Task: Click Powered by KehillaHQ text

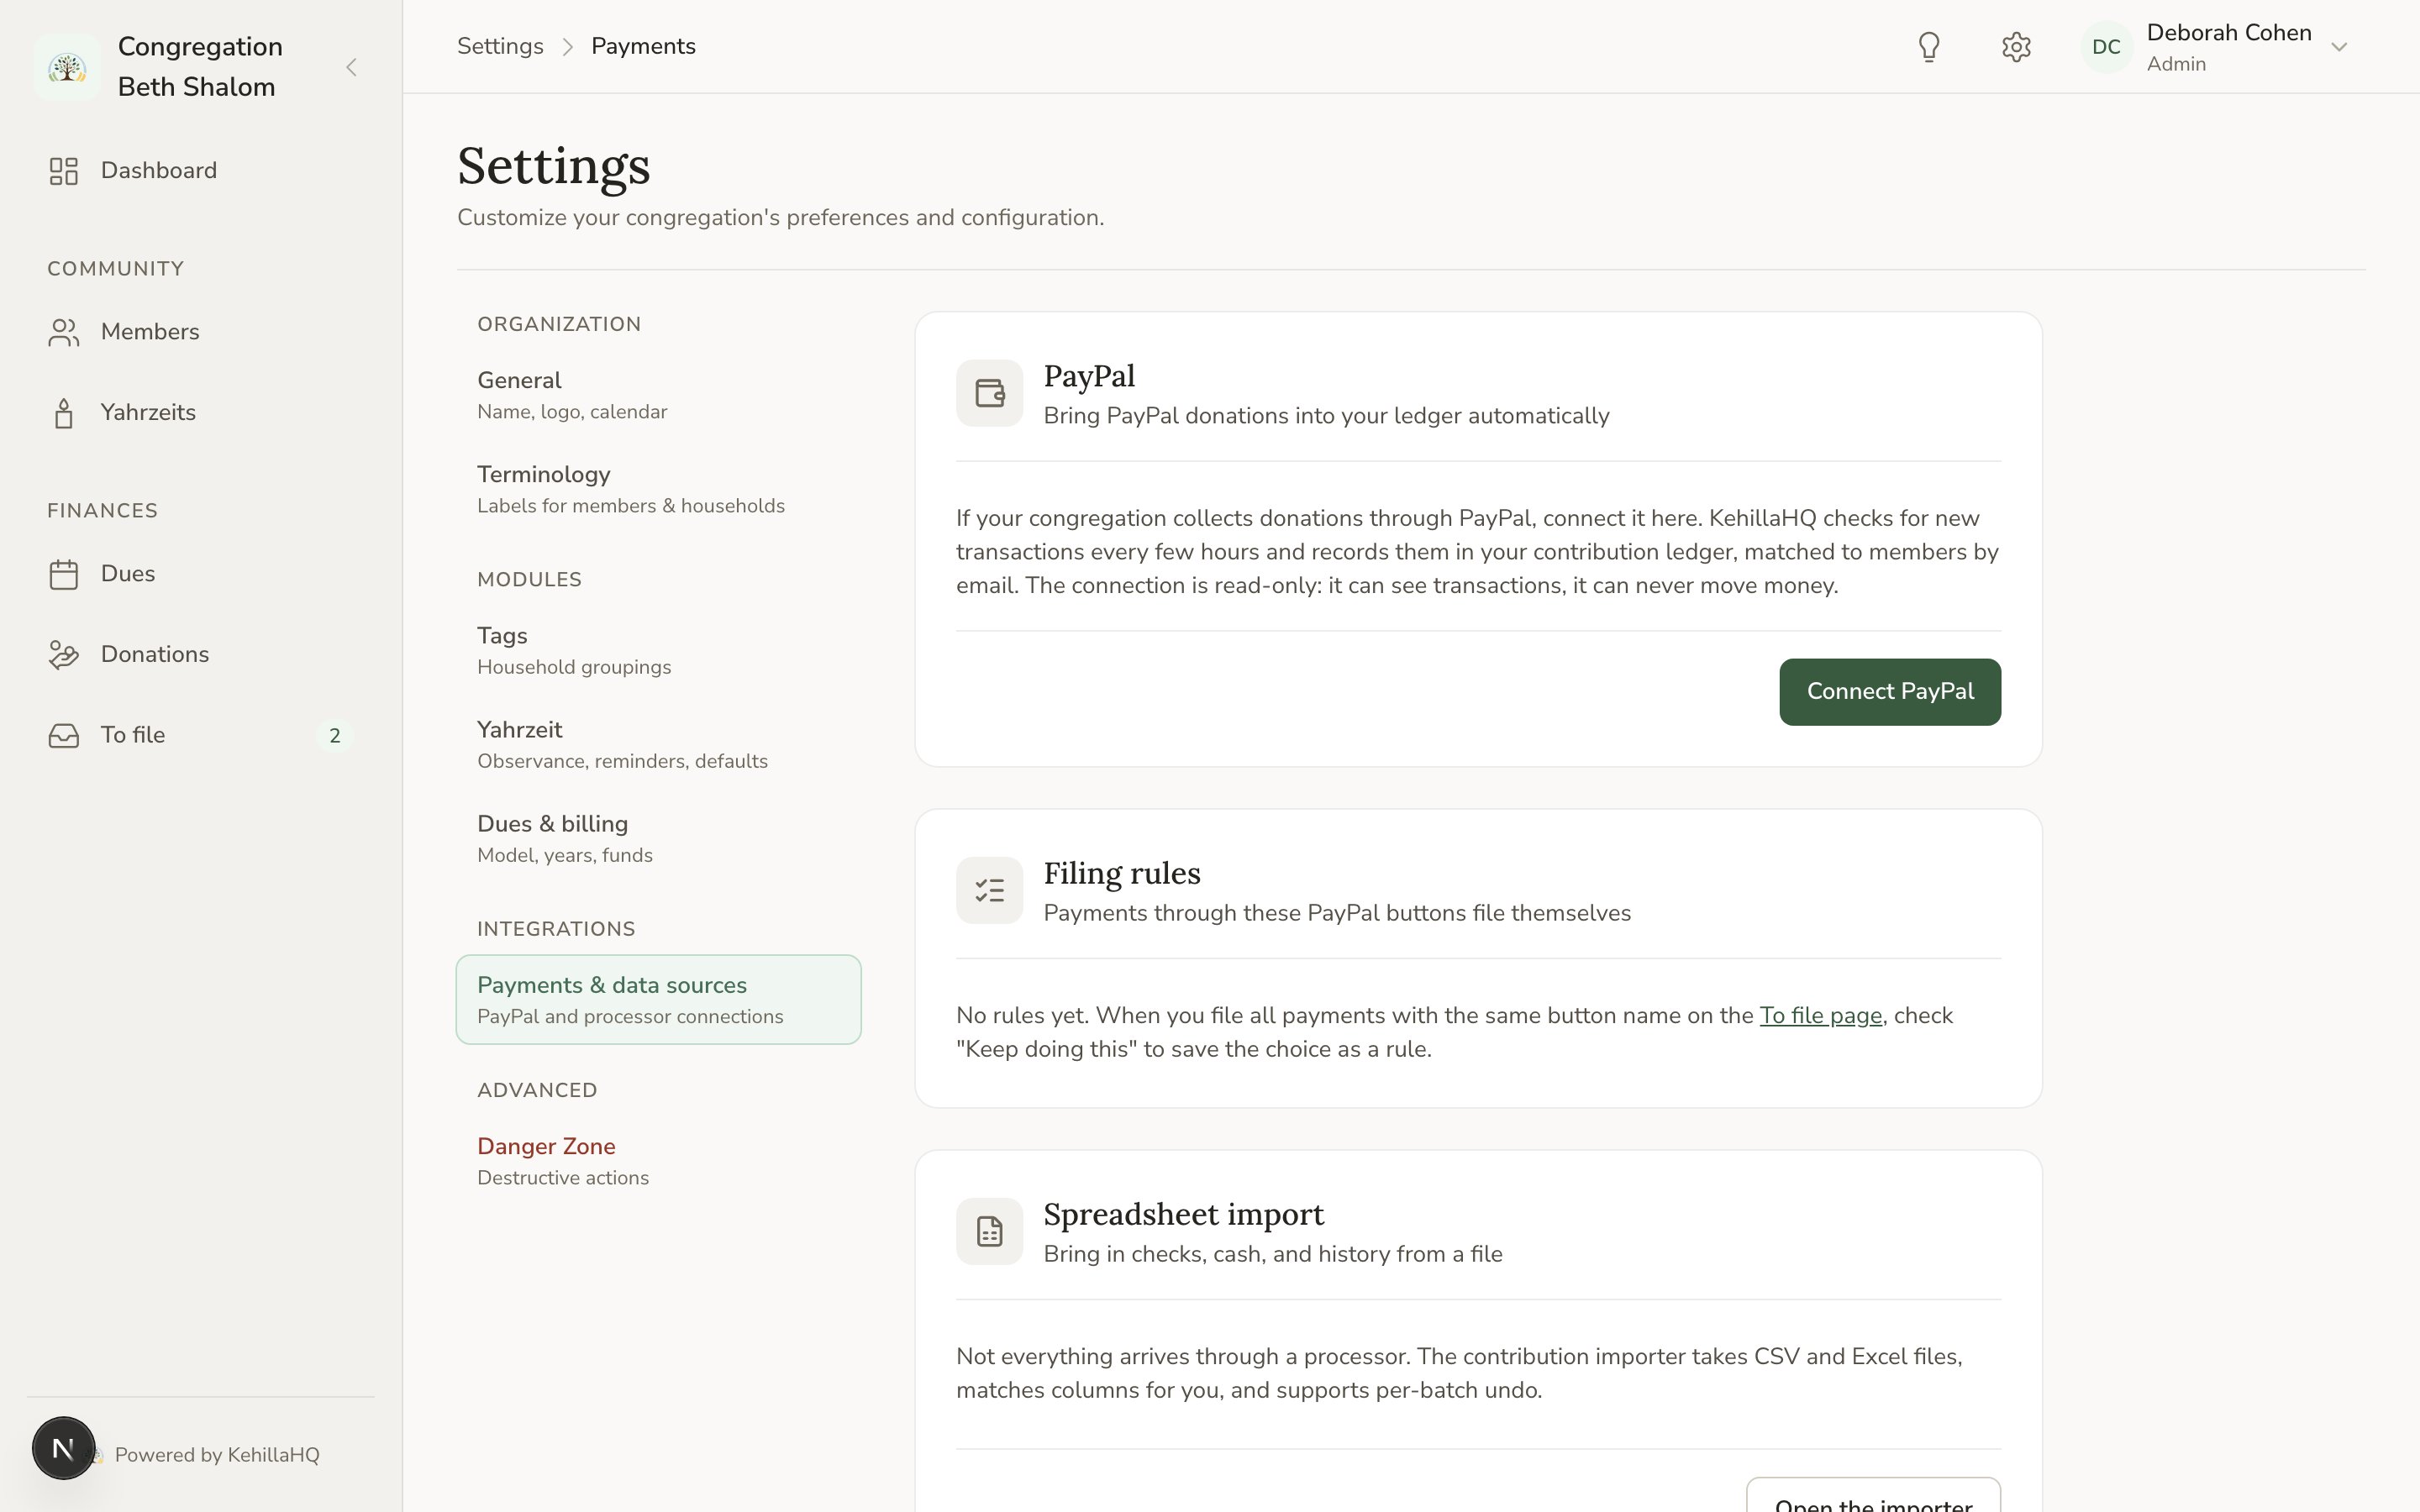Action: pyautogui.click(x=217, y=1455)
